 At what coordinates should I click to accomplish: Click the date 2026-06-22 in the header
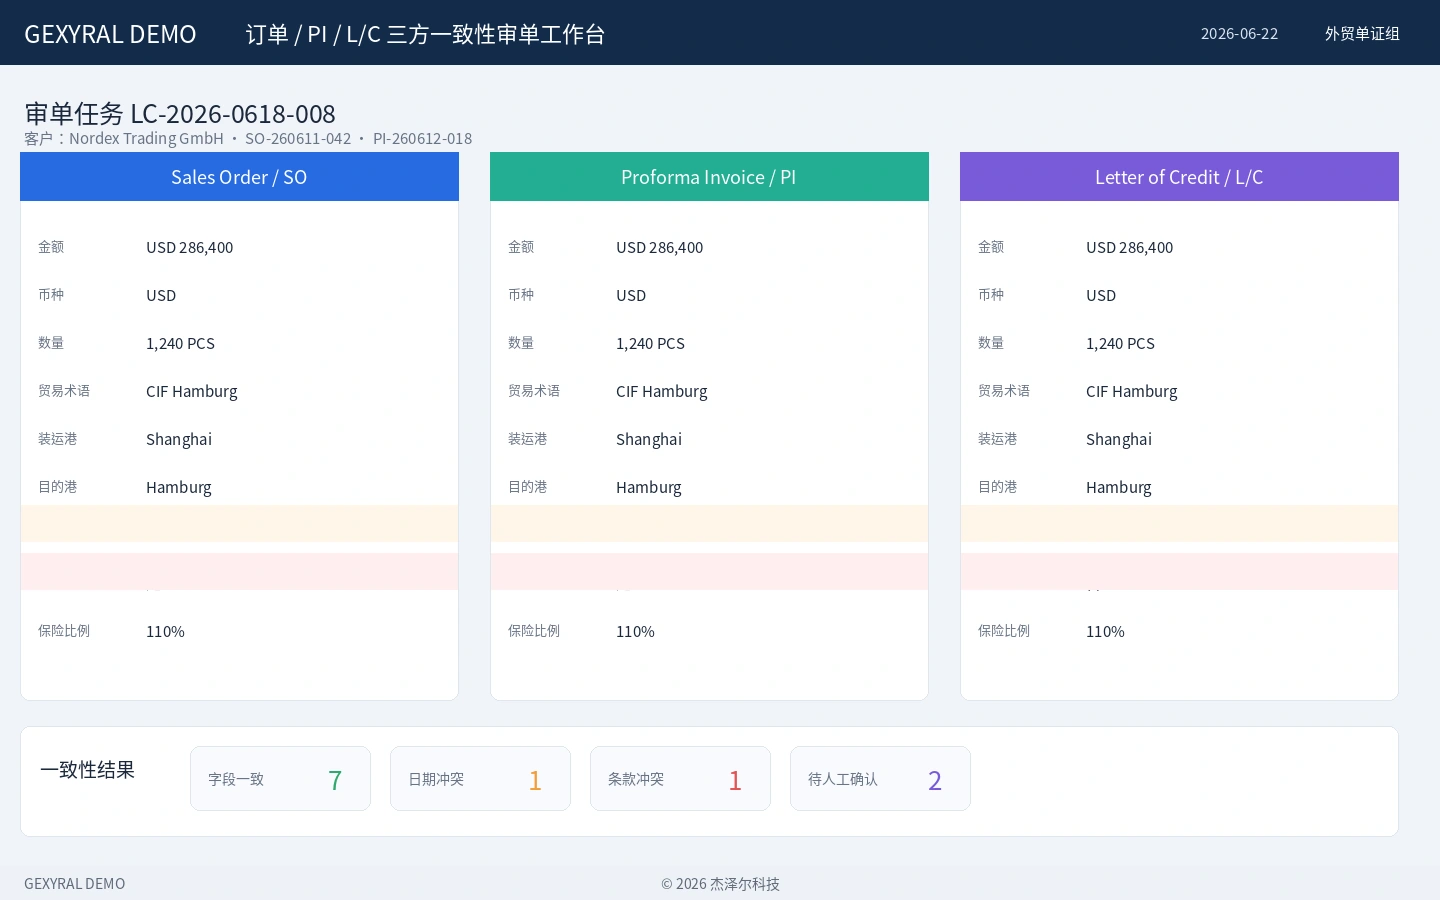tap(1239, 34)
